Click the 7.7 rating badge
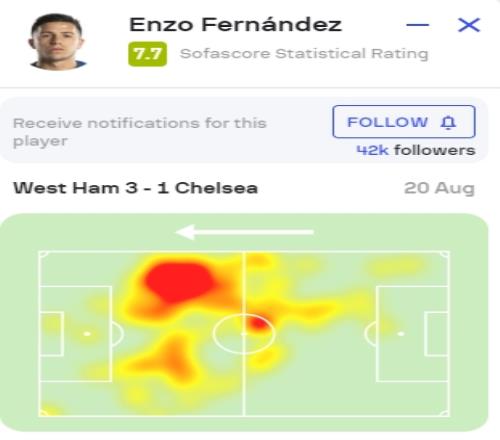 148,54
